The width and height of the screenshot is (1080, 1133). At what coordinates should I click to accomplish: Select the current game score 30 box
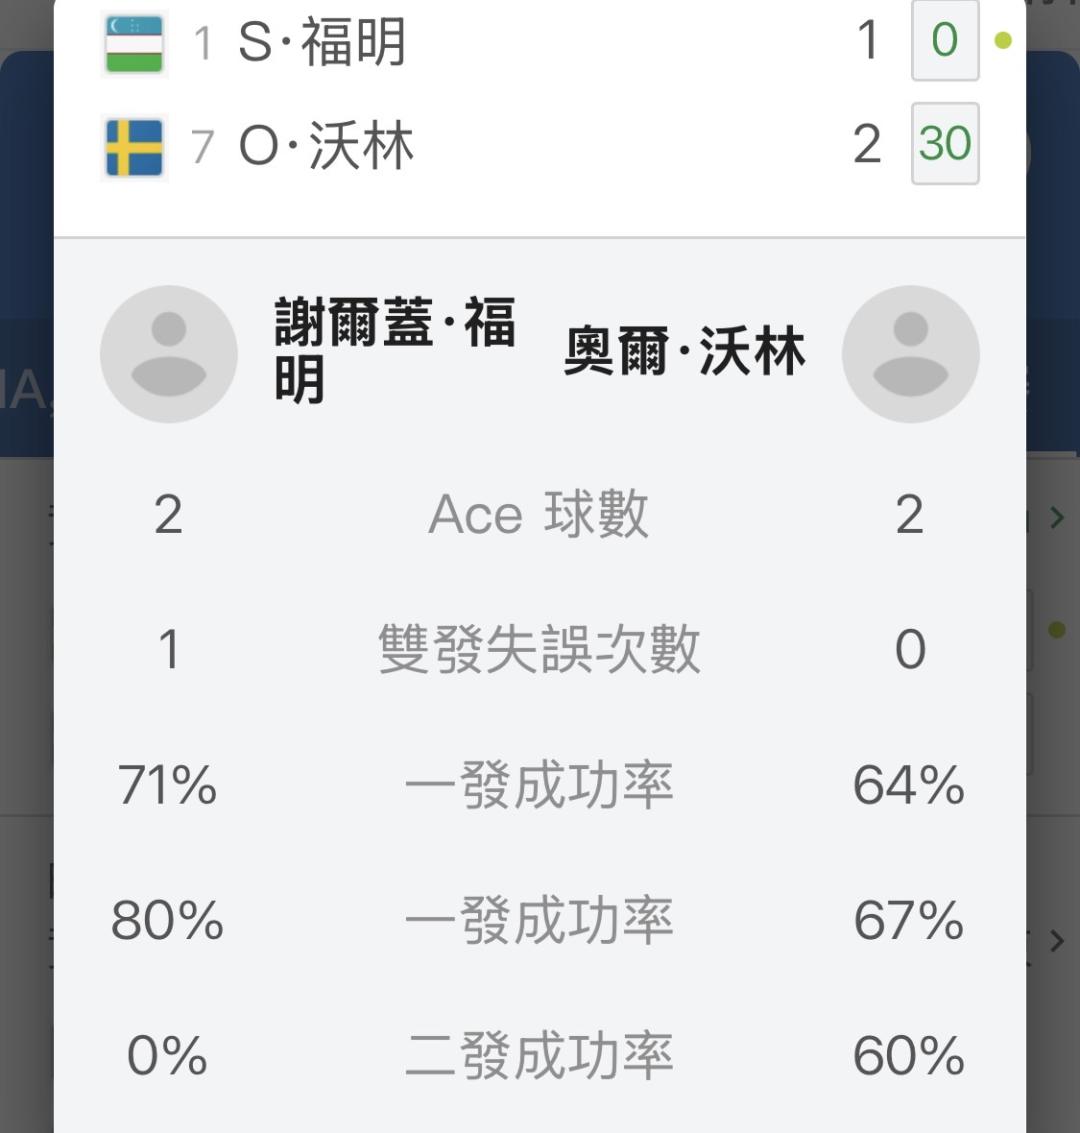[945, 143]
